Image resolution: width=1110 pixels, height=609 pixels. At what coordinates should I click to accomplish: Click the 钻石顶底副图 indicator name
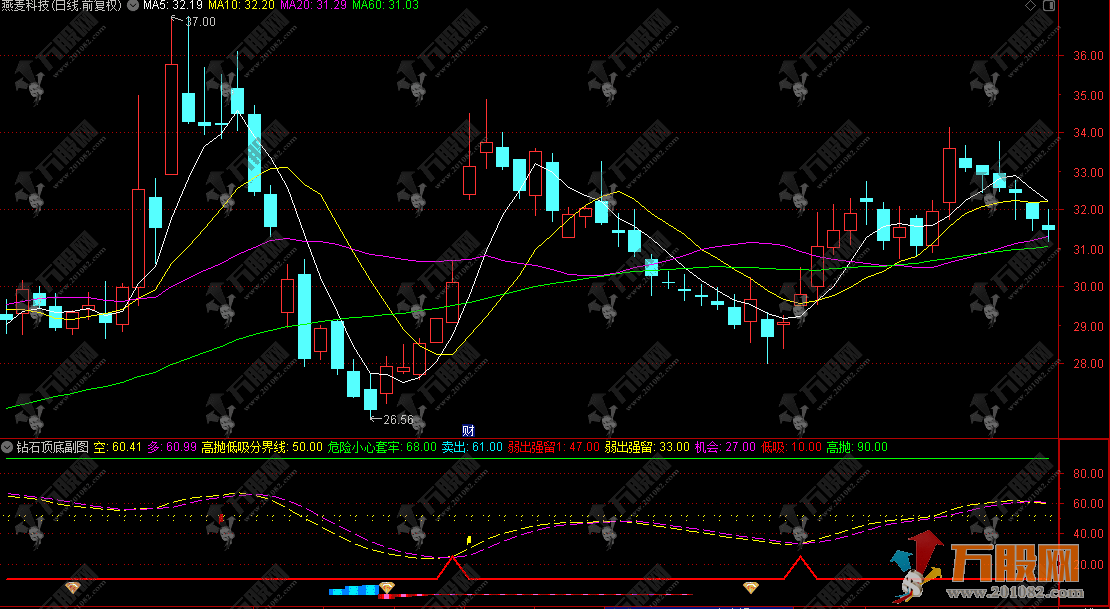pyautogui.click(x=53, y=447)
